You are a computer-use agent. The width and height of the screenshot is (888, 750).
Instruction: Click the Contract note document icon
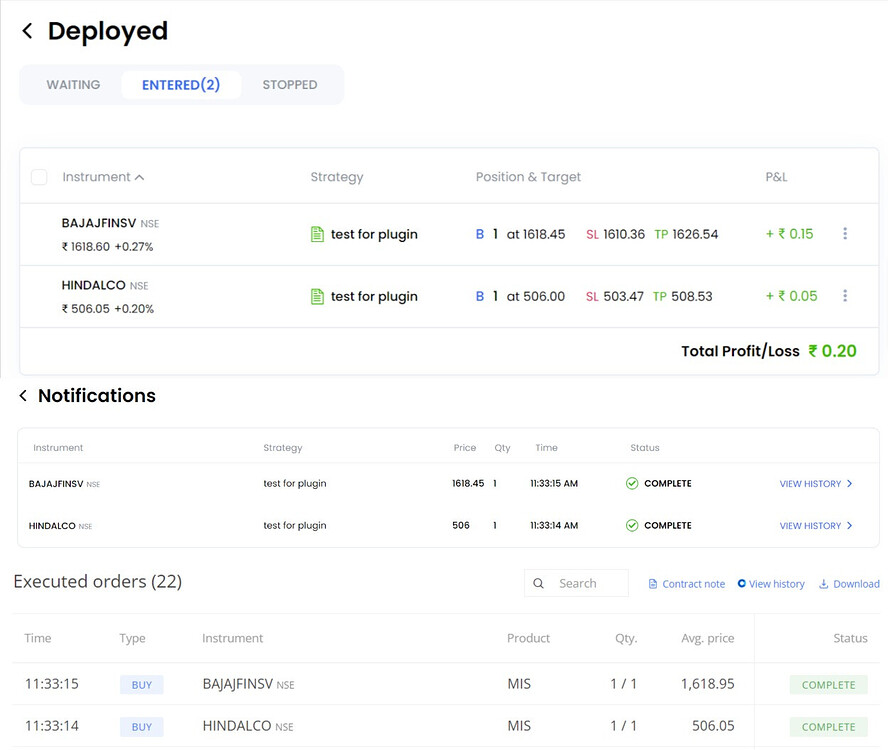(x=653, y=583)
